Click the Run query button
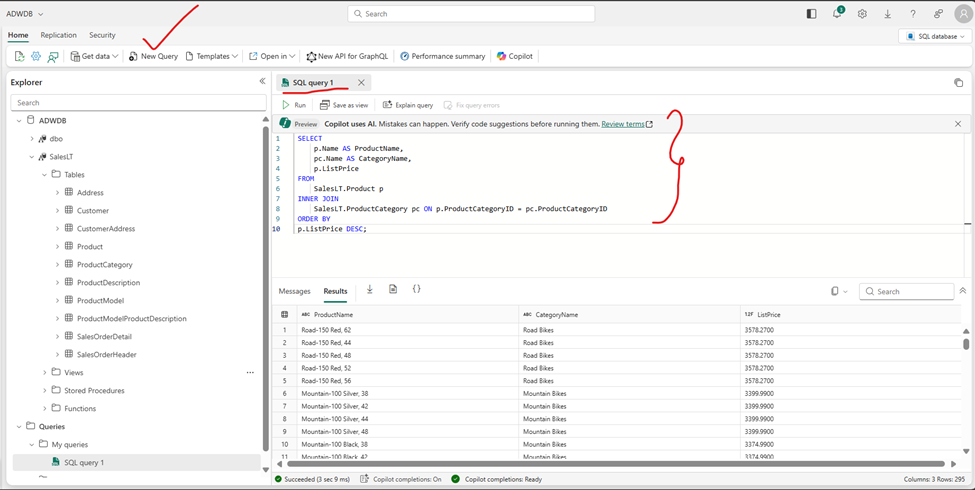The width and height of the screenshot is (975, 490). [294, 105]
